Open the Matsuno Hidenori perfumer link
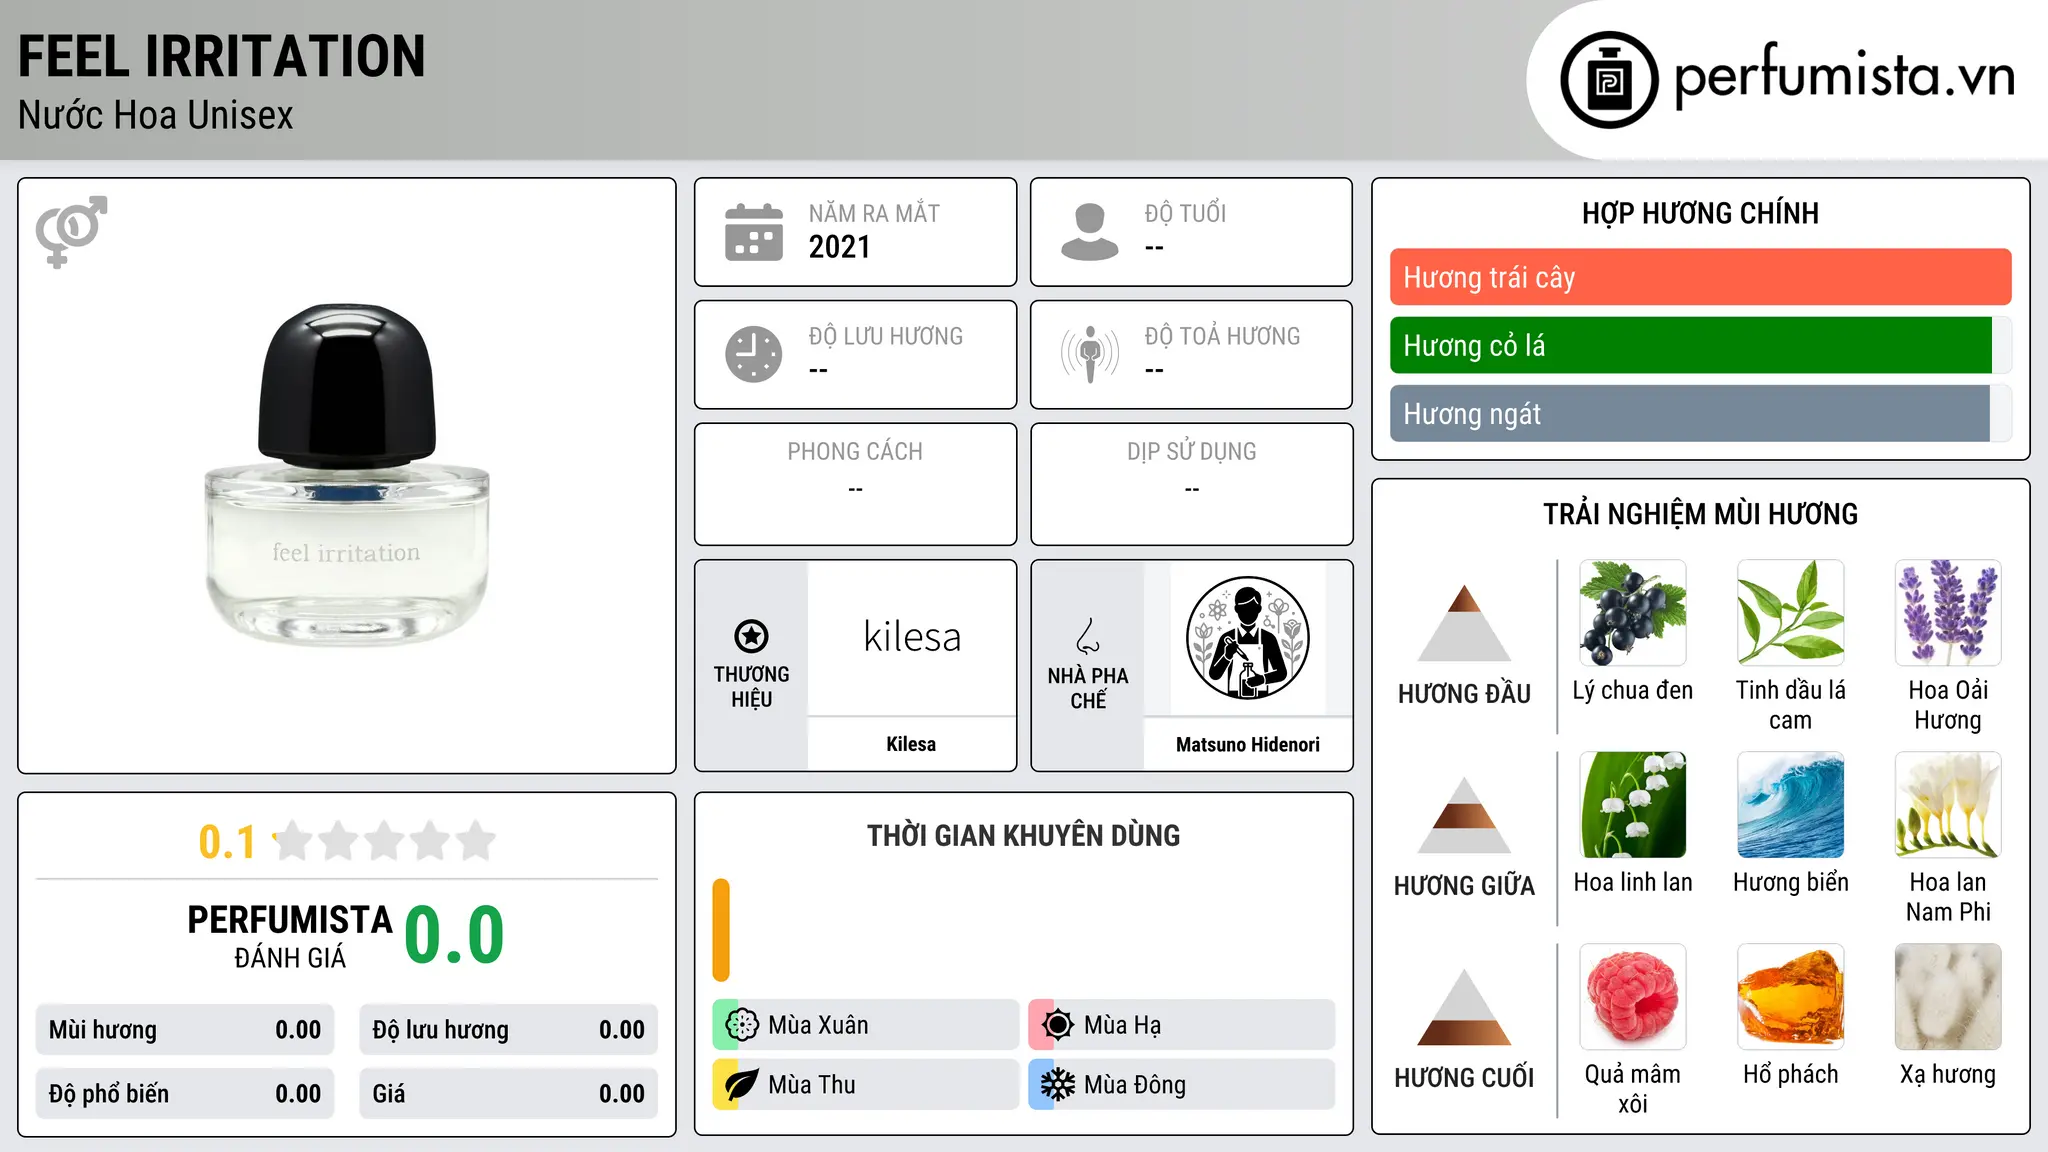Image resolution: width=2048 pixels, height=1152 pixels. (1247, 744)
